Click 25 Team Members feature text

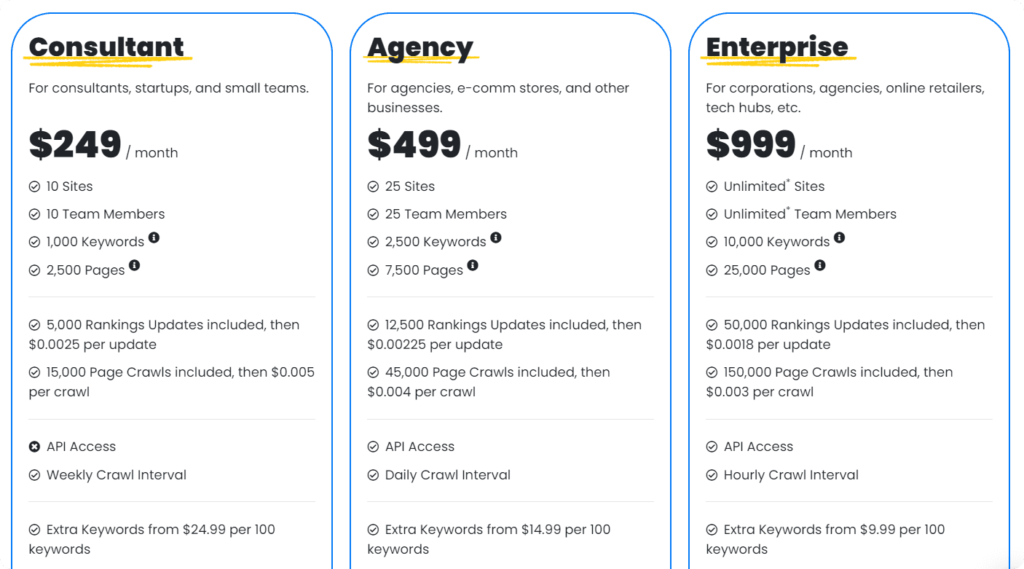pyautogui.click(x=445, y=214)
